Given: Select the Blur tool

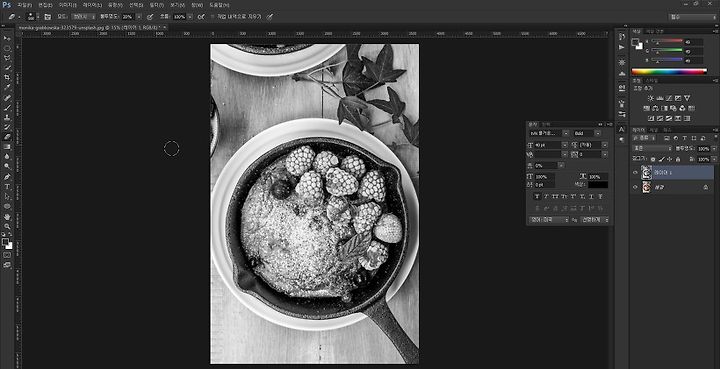Looking at the screenshot, I should tap(7, 157).
